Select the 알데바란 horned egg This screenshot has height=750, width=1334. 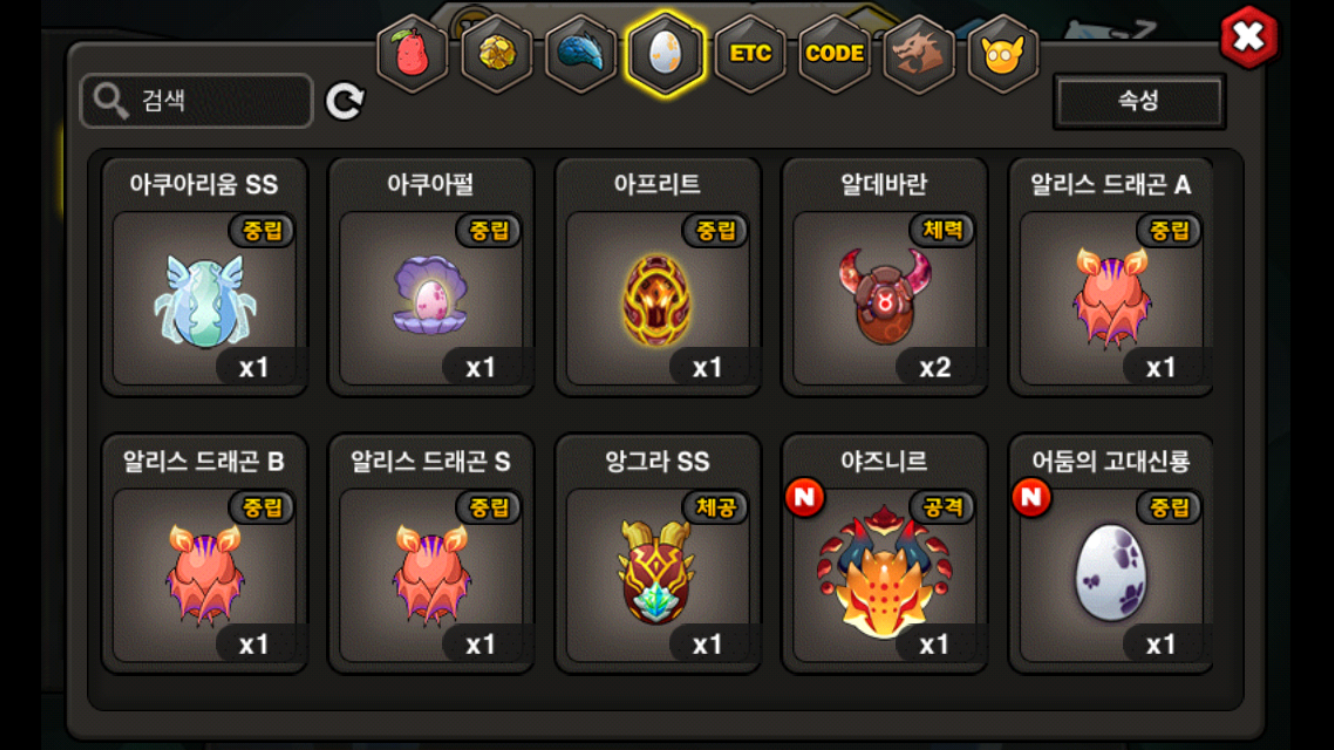[885, 277]
